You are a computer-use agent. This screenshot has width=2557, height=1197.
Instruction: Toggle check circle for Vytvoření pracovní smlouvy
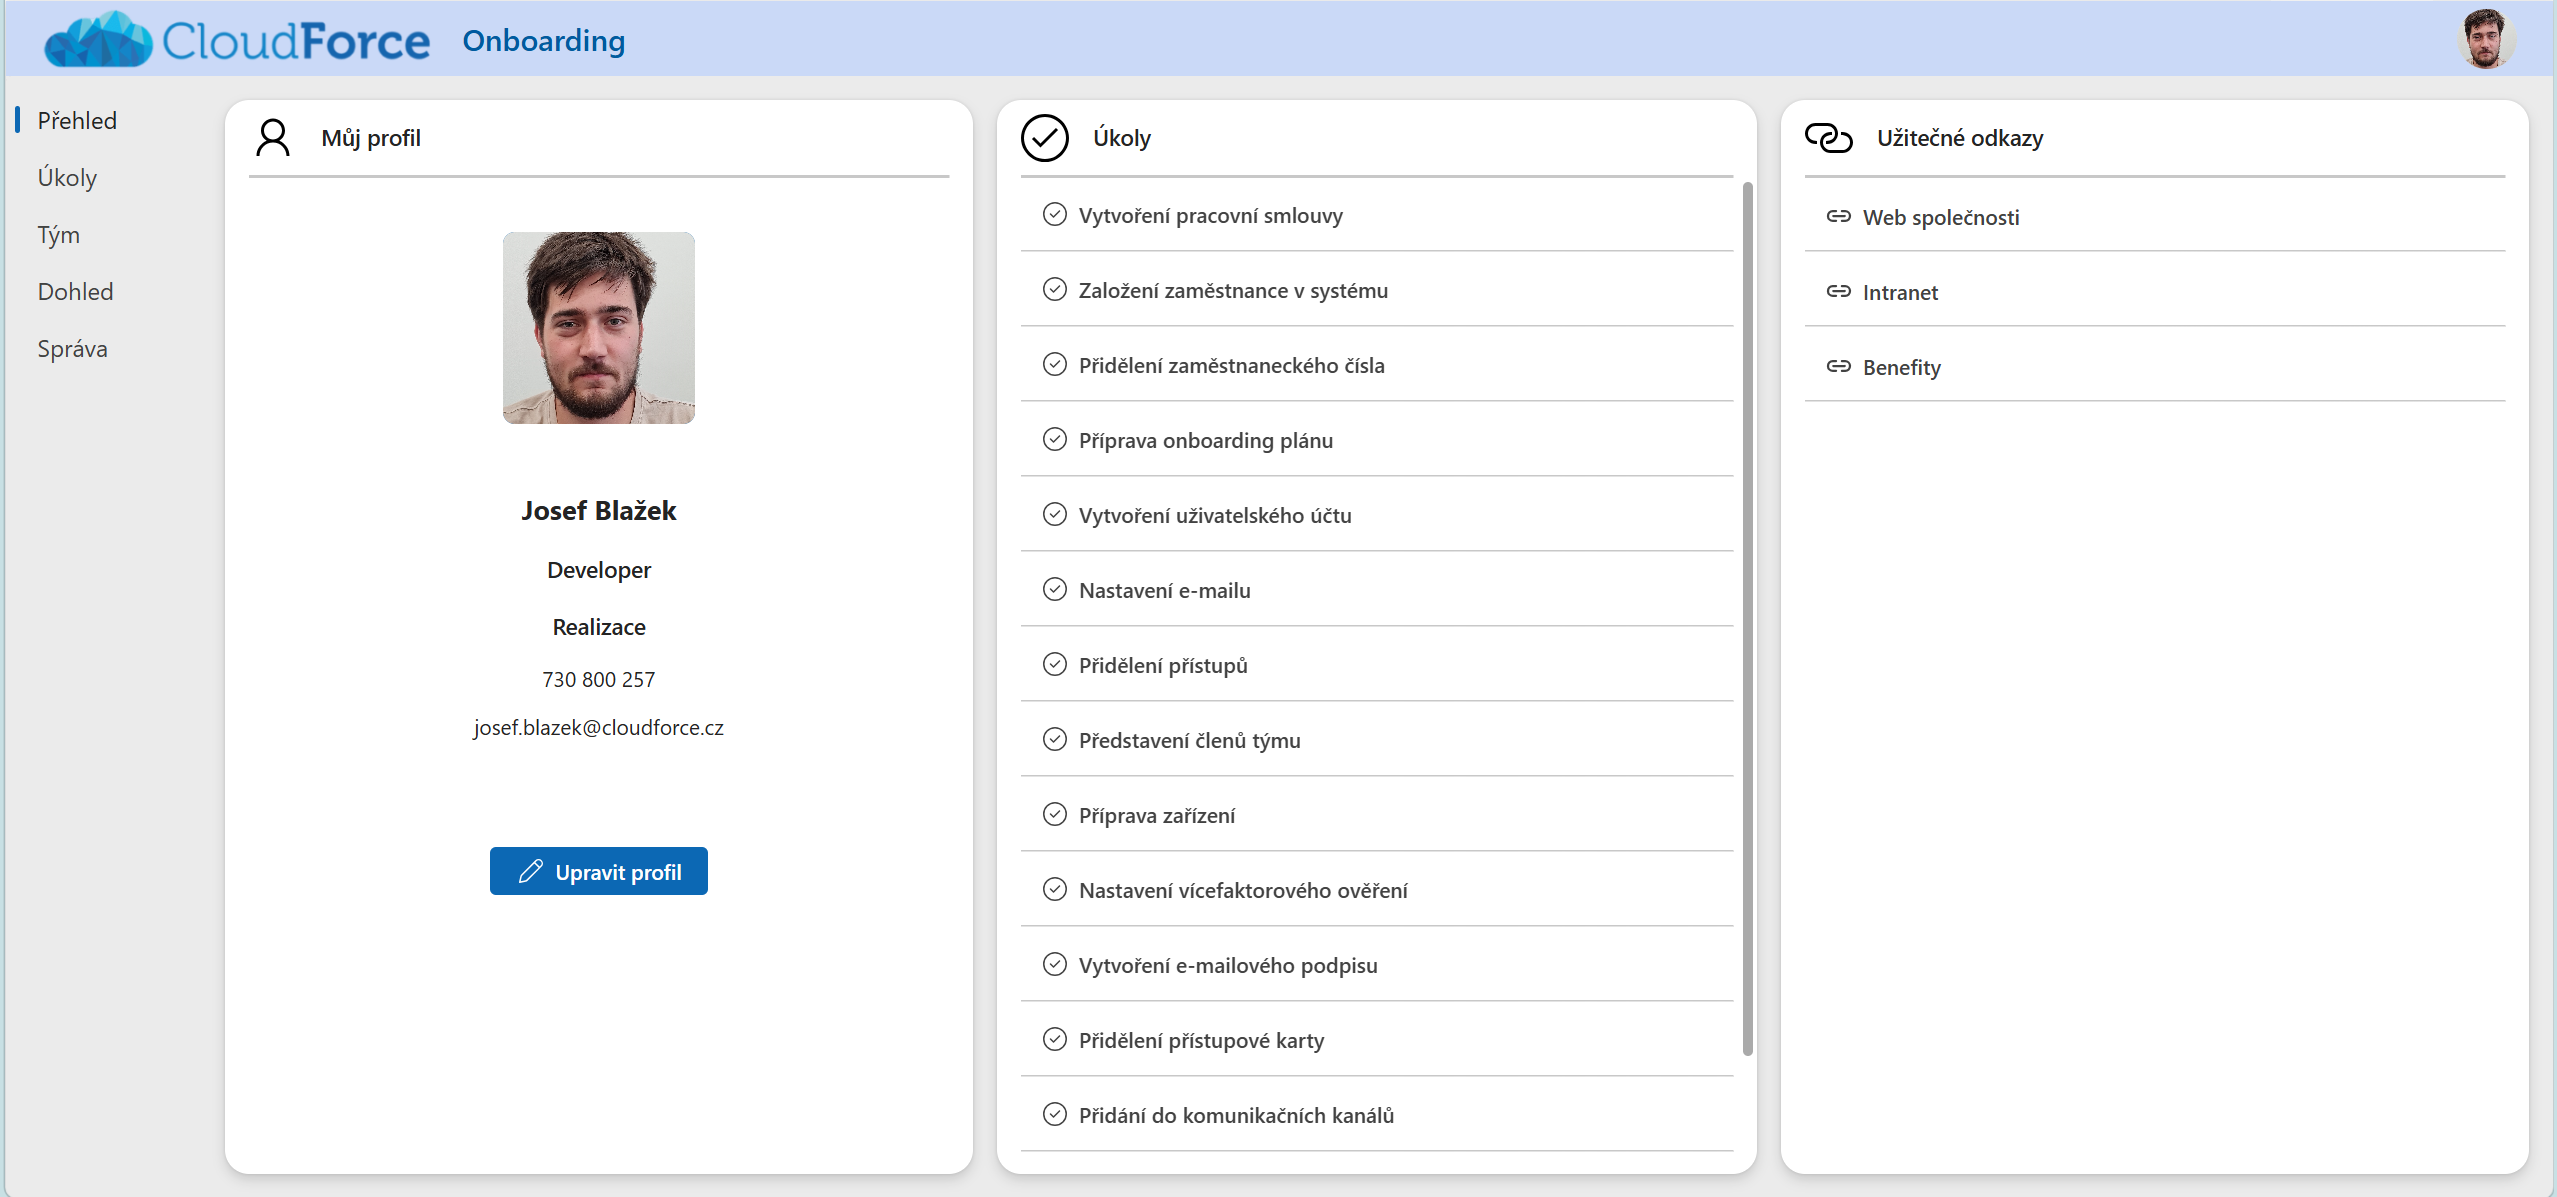pos(1054,215)
